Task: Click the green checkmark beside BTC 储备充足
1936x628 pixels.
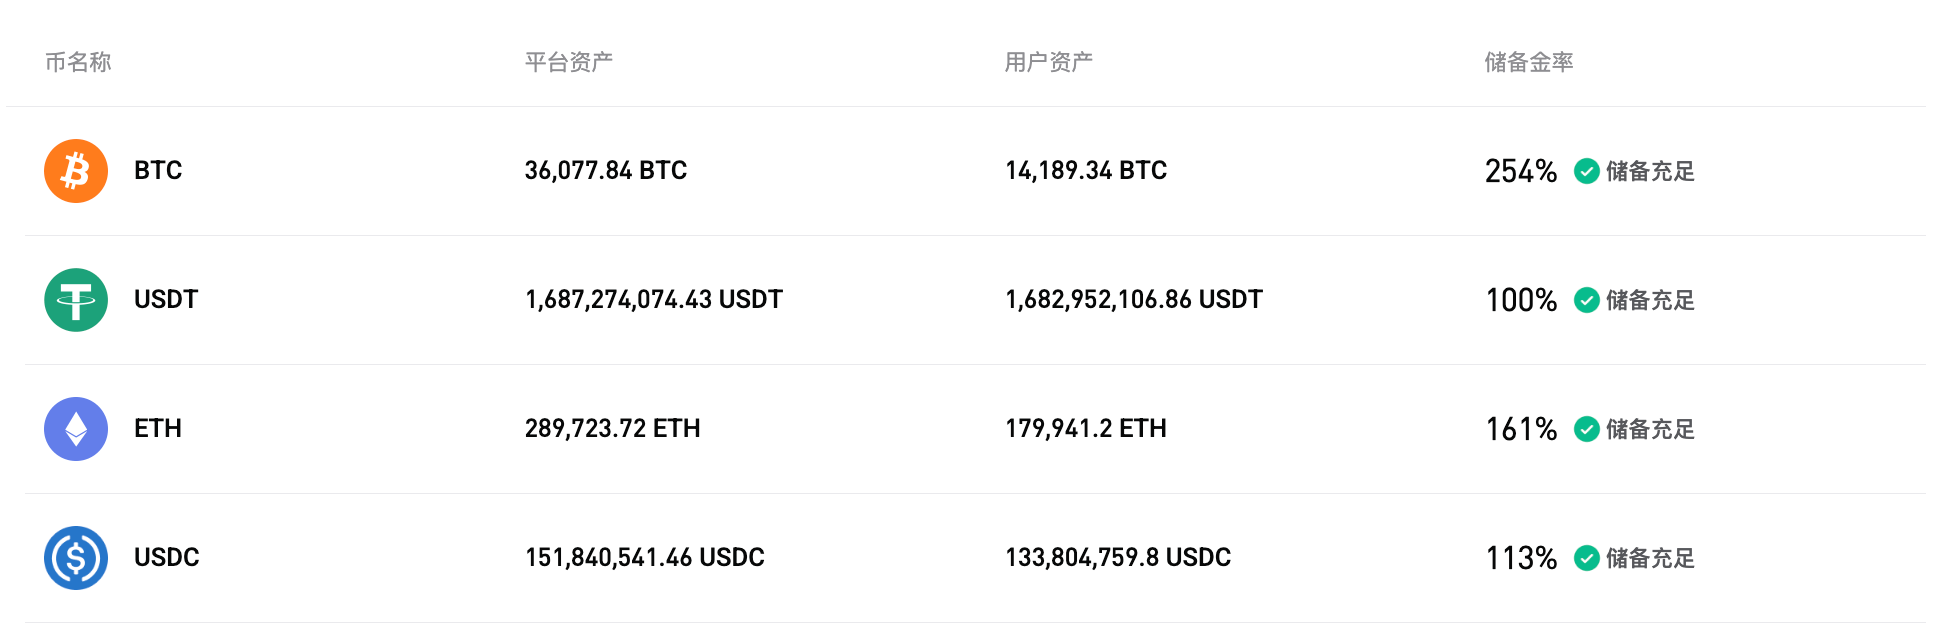Action: tap(1587, 171)
